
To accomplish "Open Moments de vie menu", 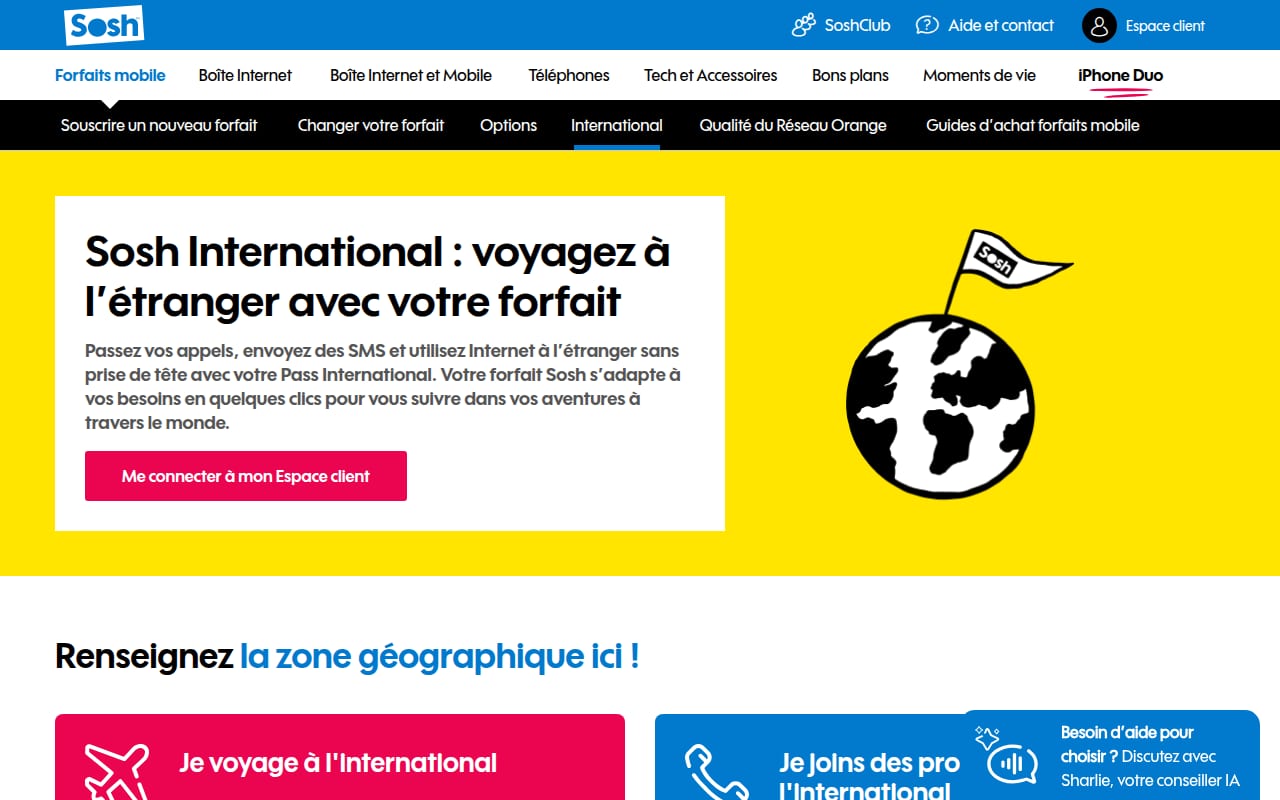I will (979, 75).
